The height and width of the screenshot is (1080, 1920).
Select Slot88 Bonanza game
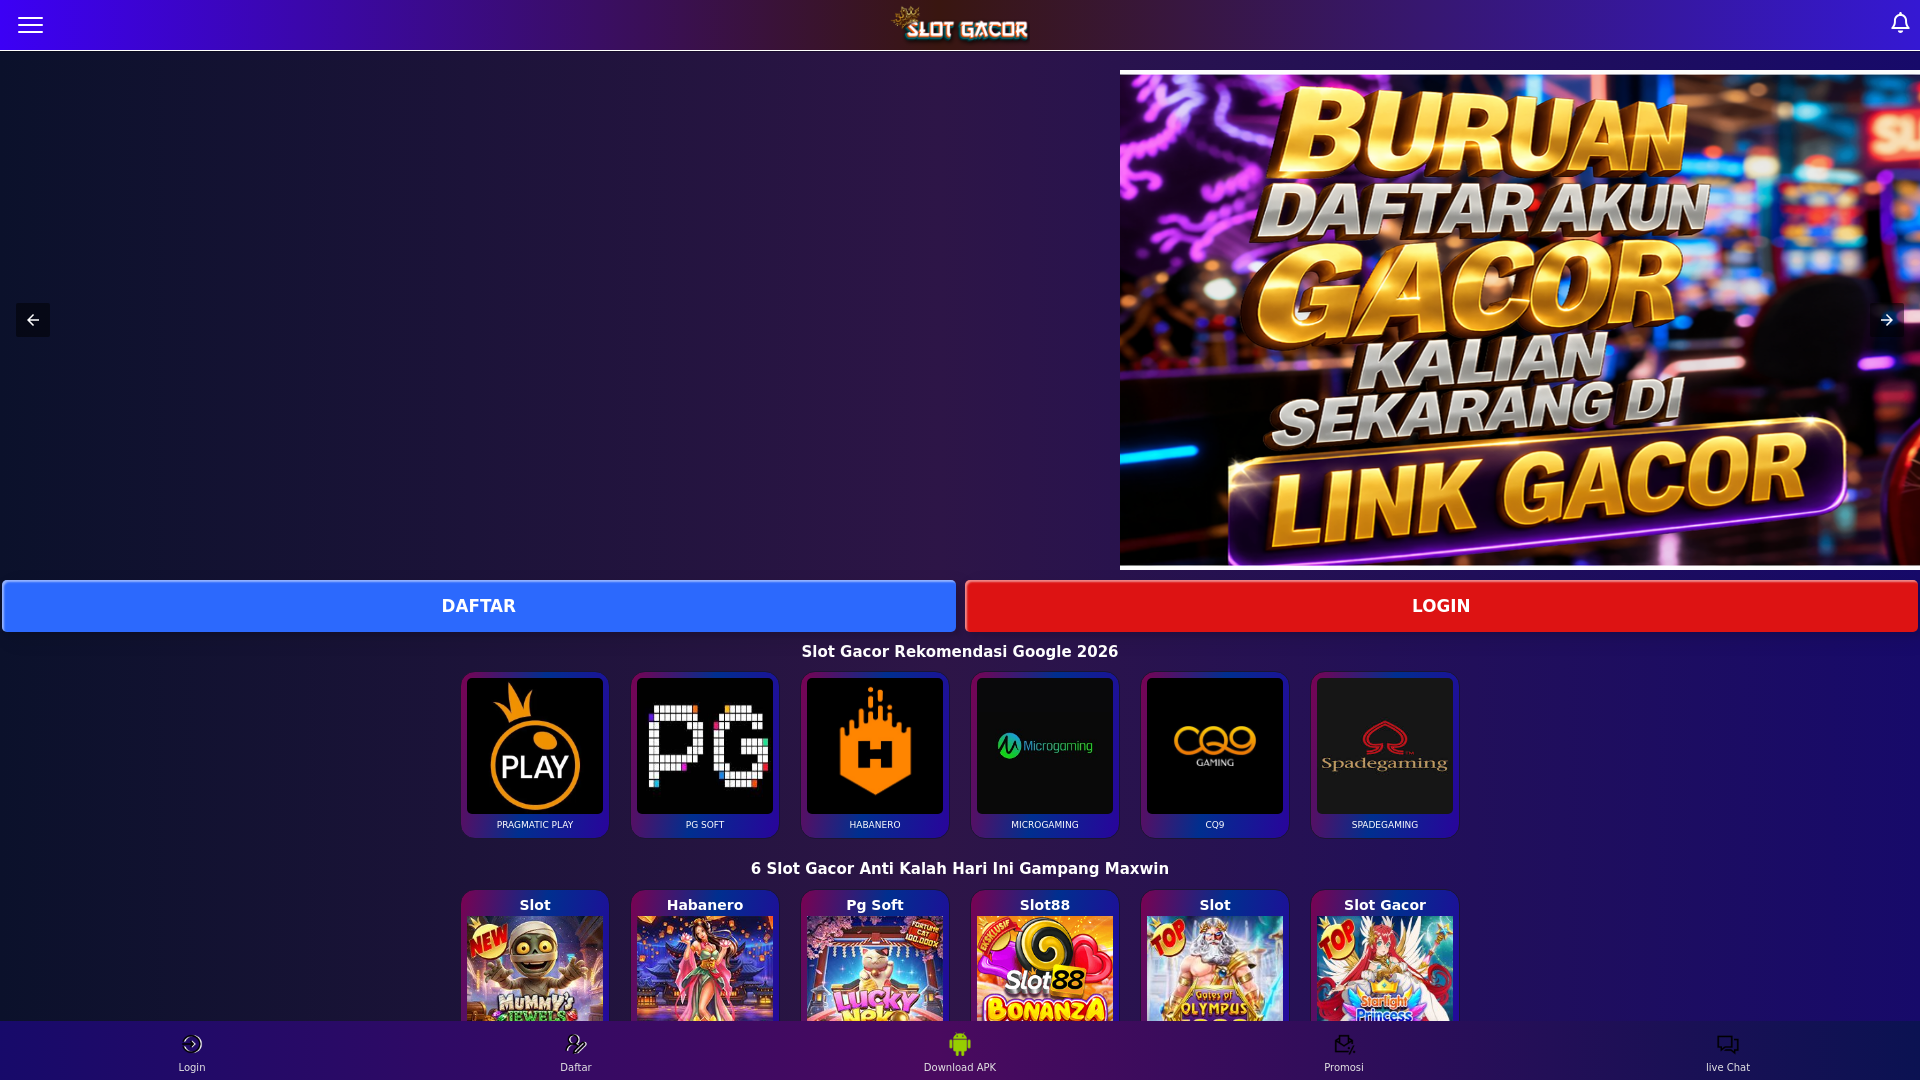pos(1045,956)
